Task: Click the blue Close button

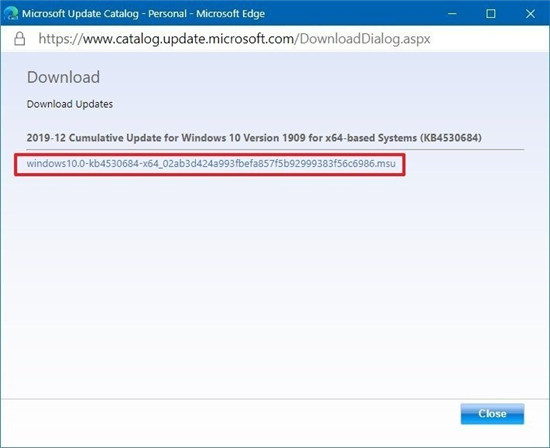Action: pyautogui.click(x=492, y=414)
